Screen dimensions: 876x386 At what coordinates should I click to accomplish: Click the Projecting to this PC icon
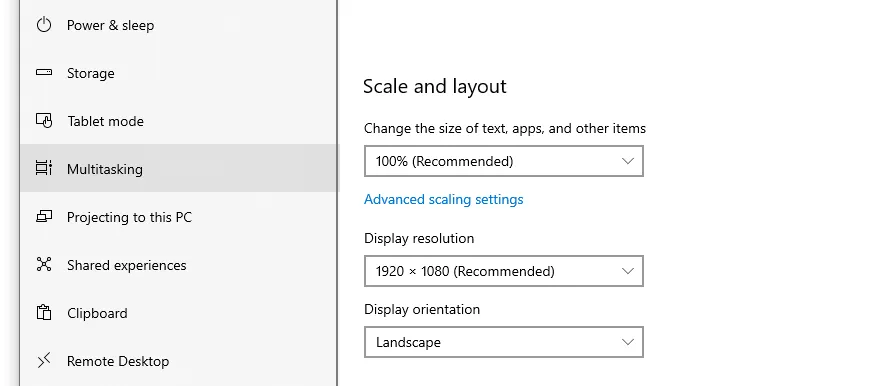[44, 216]
